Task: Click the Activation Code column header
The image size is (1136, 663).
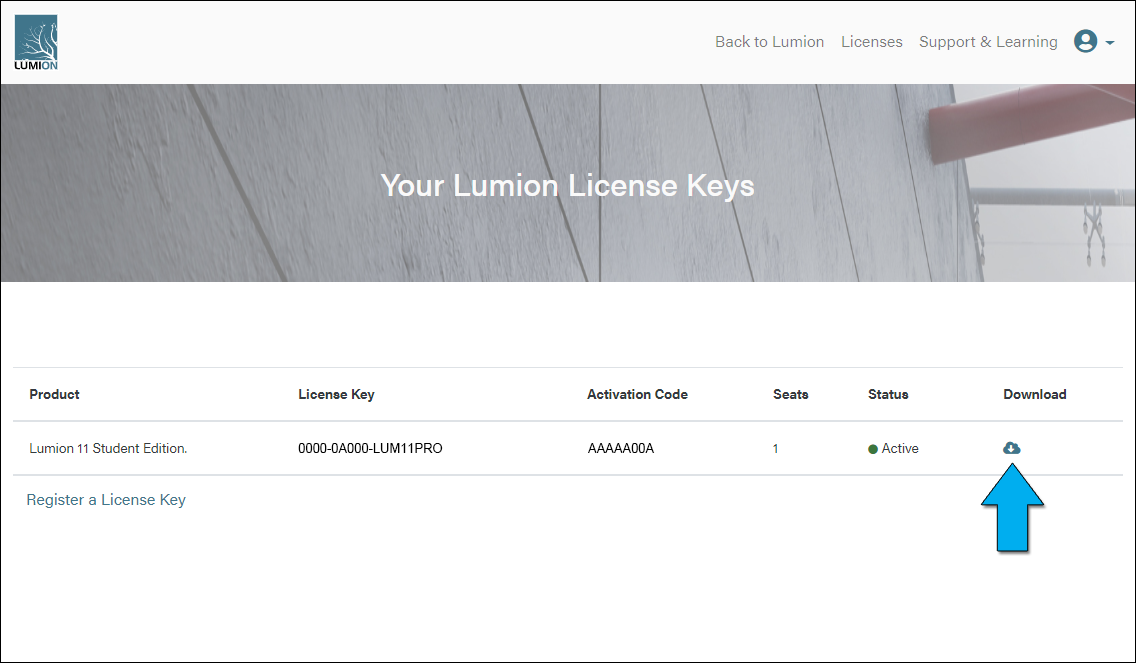Action: click(x=637, y=394)
